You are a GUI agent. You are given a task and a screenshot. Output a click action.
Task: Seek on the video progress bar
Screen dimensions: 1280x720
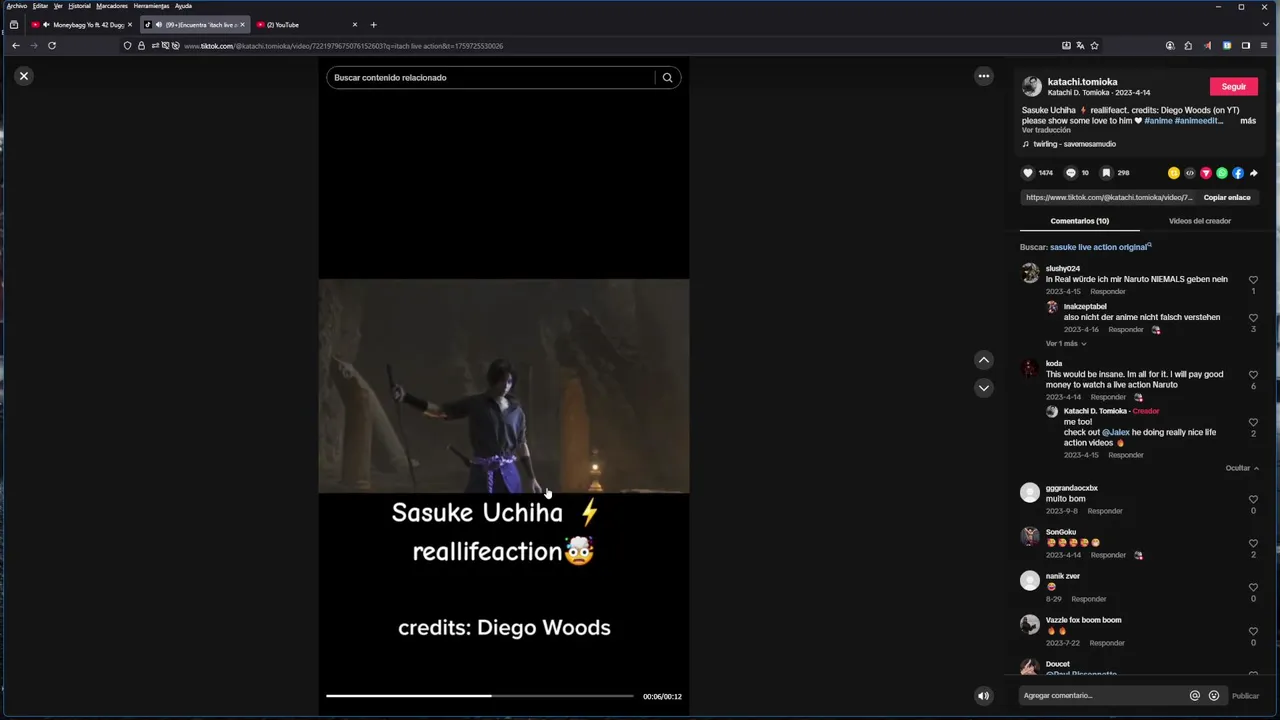(x=480, y=696)
